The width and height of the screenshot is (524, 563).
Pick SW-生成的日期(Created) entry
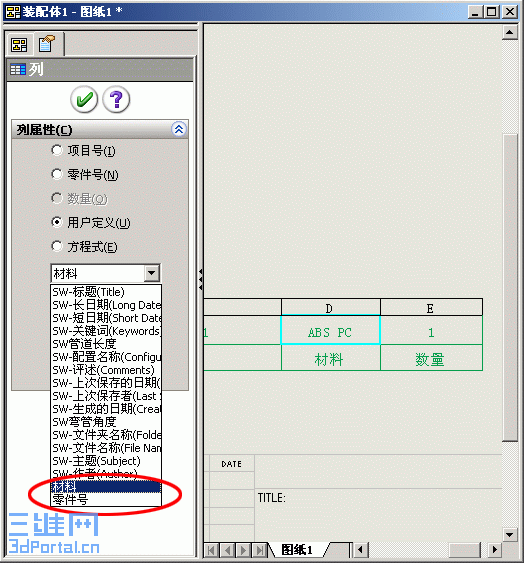coord(106,409)
